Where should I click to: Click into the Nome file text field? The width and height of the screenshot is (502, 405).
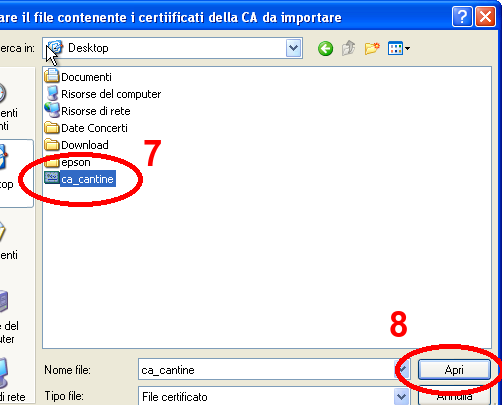(x=267, y=369)
